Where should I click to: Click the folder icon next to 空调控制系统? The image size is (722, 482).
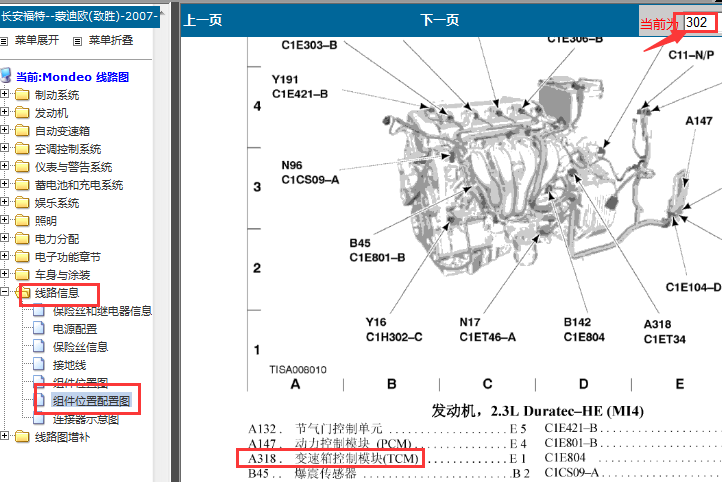[x=22, y=149]
